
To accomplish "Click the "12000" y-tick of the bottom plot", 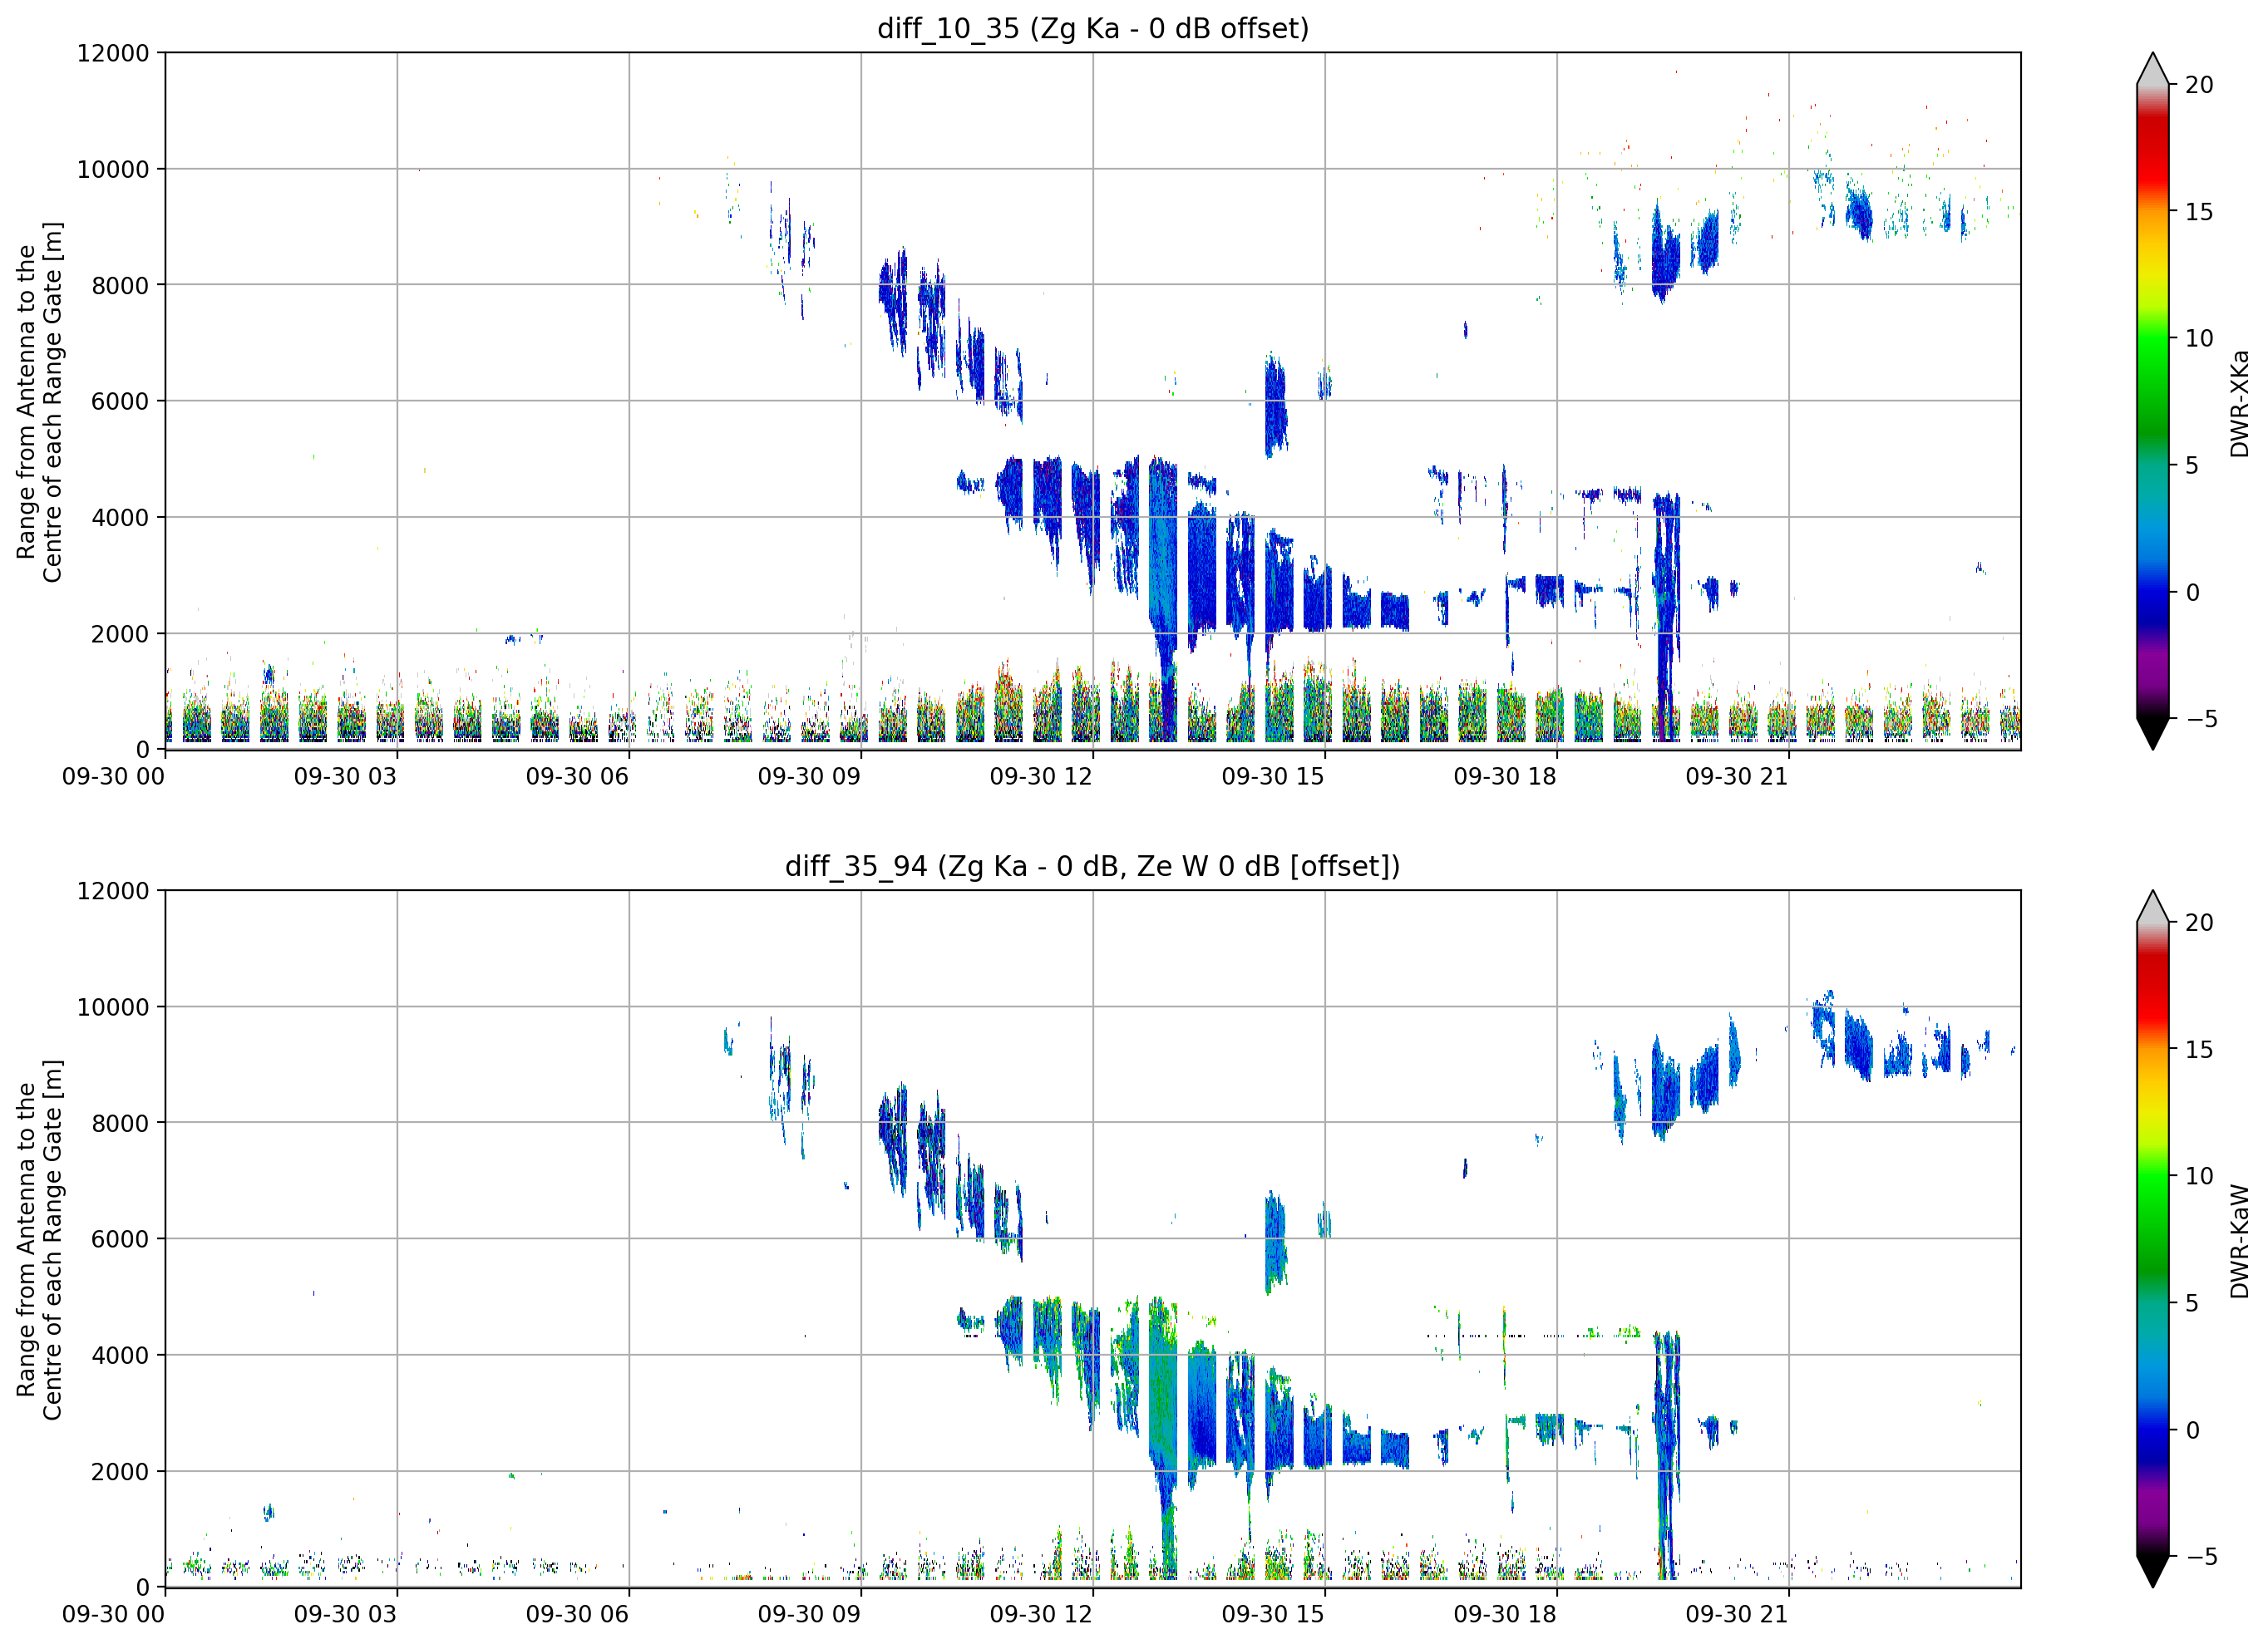I will coord(113,891).
